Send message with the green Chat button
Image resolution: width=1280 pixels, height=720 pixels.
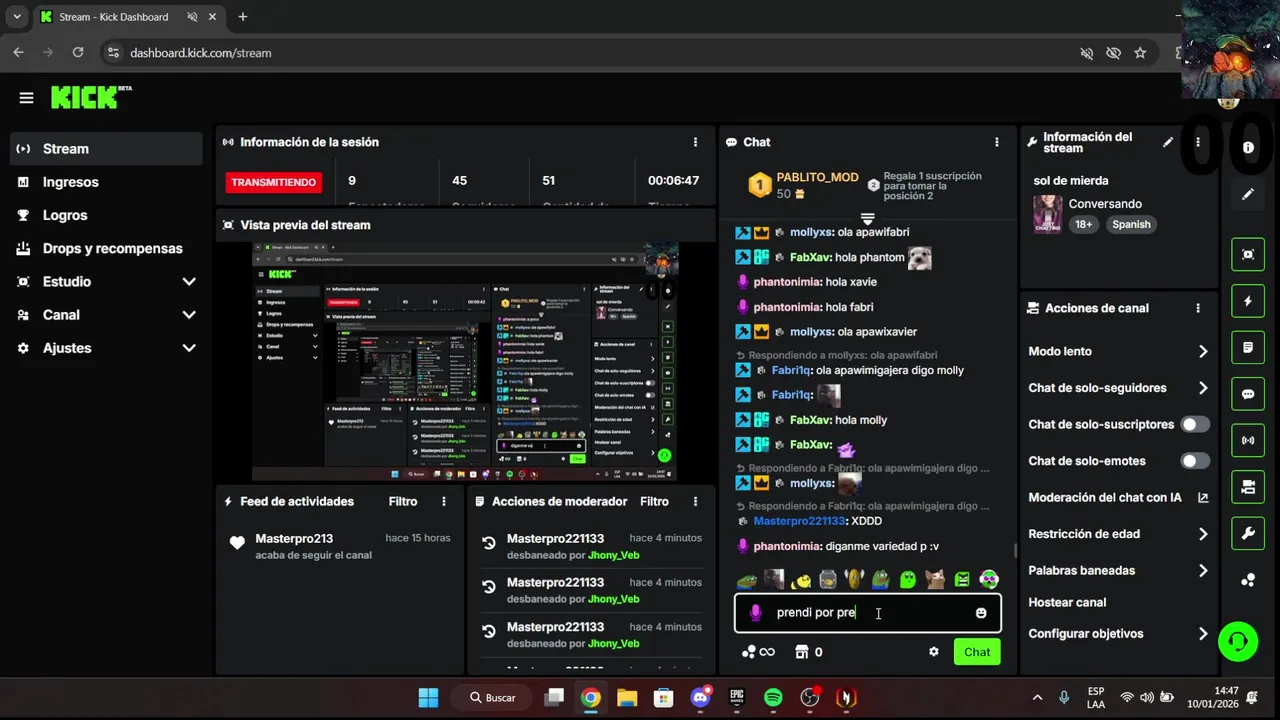(x=977, y=652)
